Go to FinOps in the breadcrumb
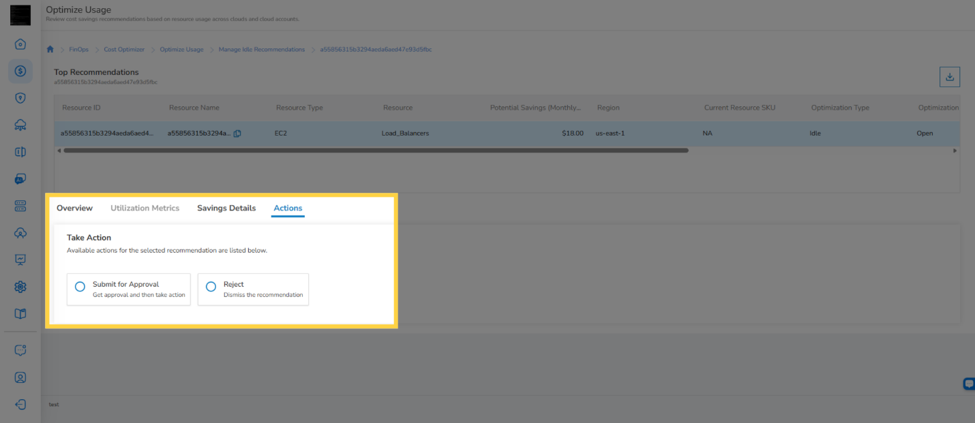This screenshot has width=975, height=423. 79,49
